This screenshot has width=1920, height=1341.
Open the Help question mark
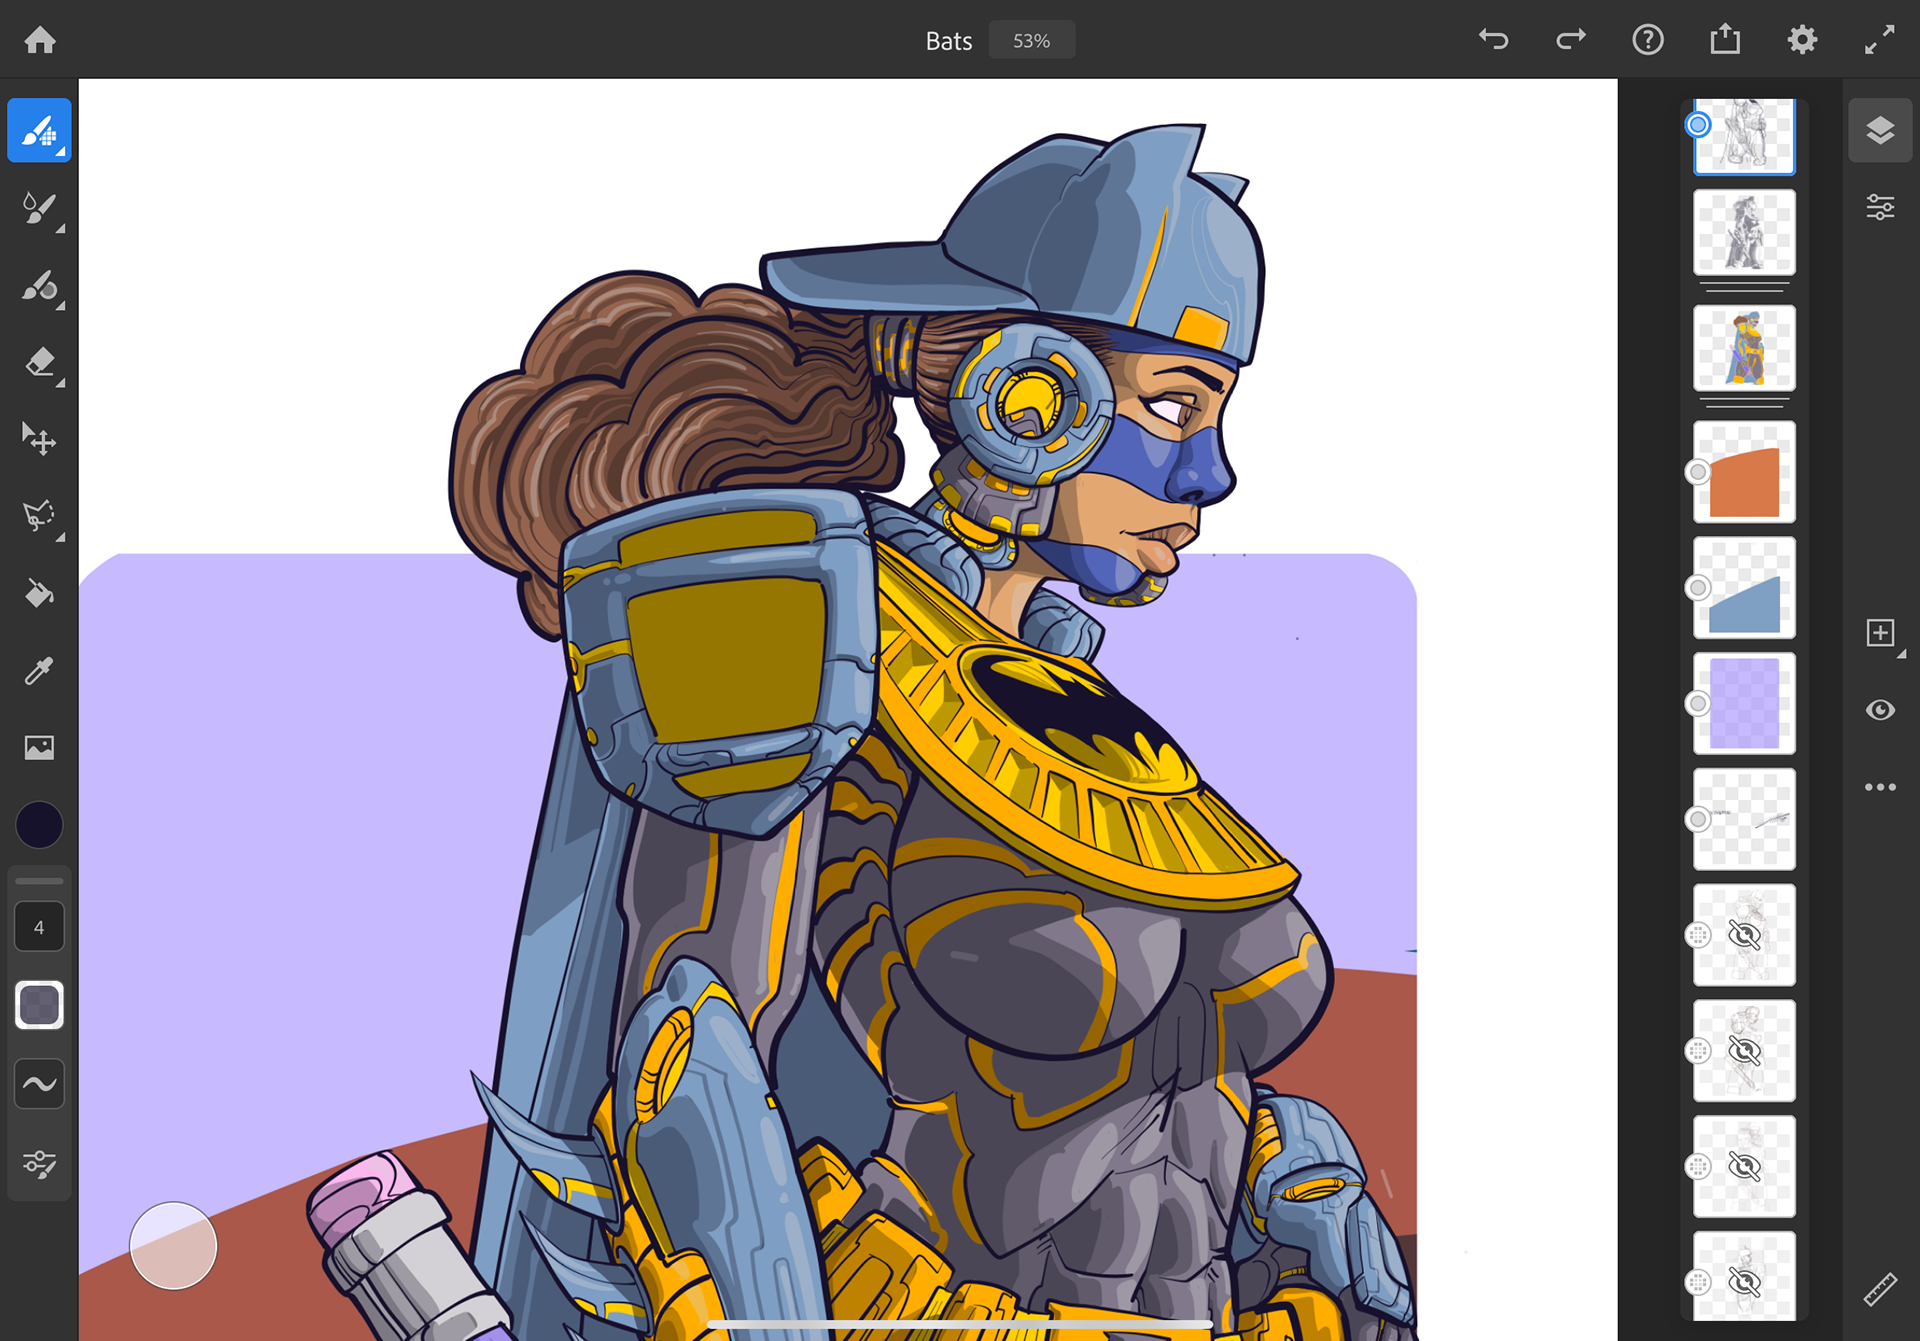1648,40
